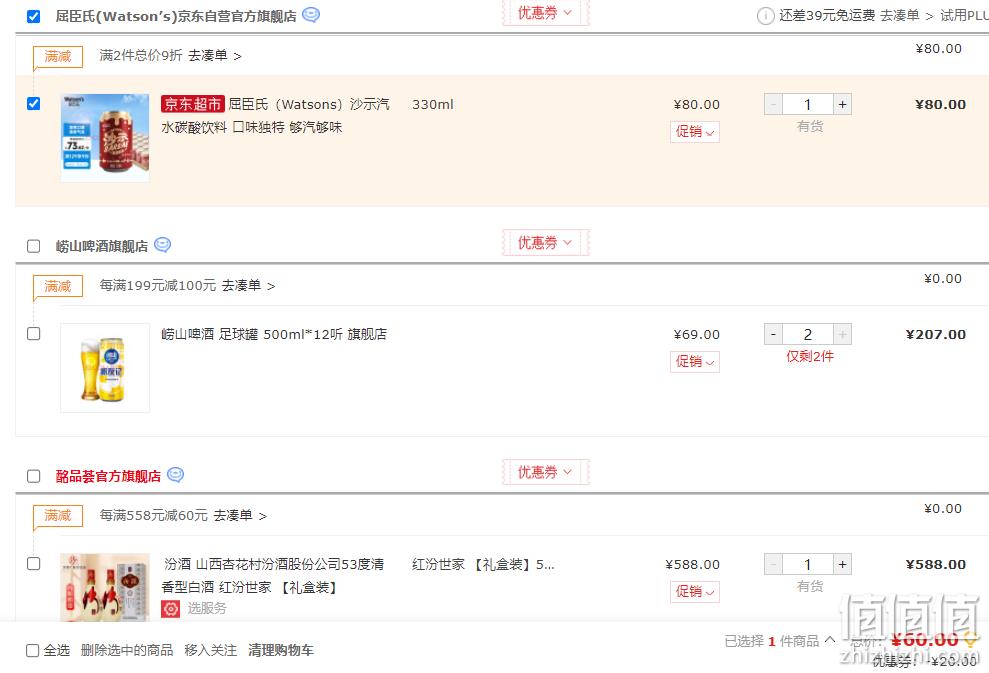Tick the 全选 checkbox in the bottom bar

tap(32, 650)
